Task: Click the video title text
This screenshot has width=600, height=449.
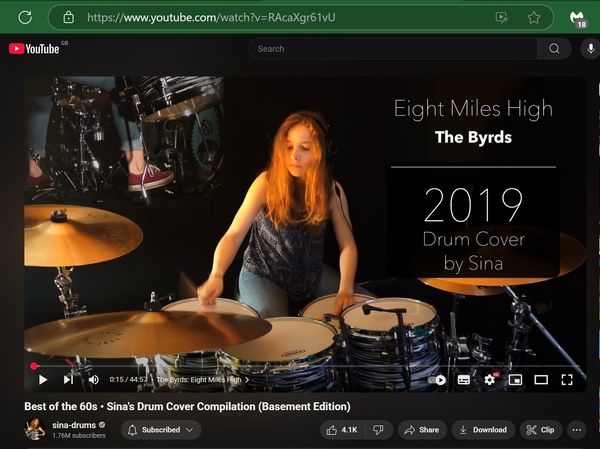Action: (x=187, y=406)
